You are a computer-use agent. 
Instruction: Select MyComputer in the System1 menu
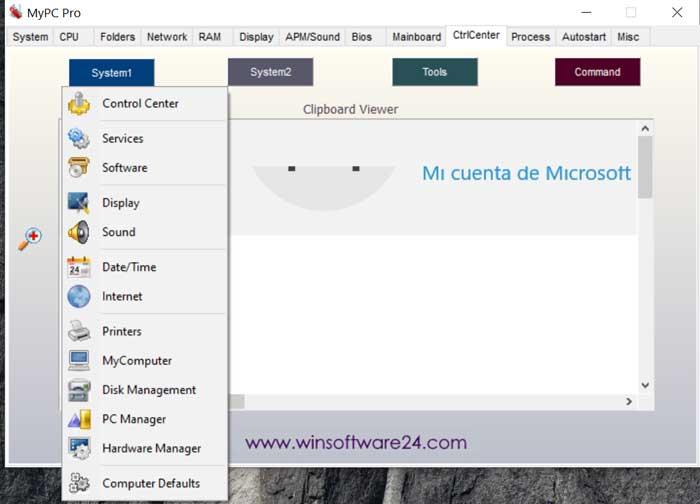tap(145, 360)
